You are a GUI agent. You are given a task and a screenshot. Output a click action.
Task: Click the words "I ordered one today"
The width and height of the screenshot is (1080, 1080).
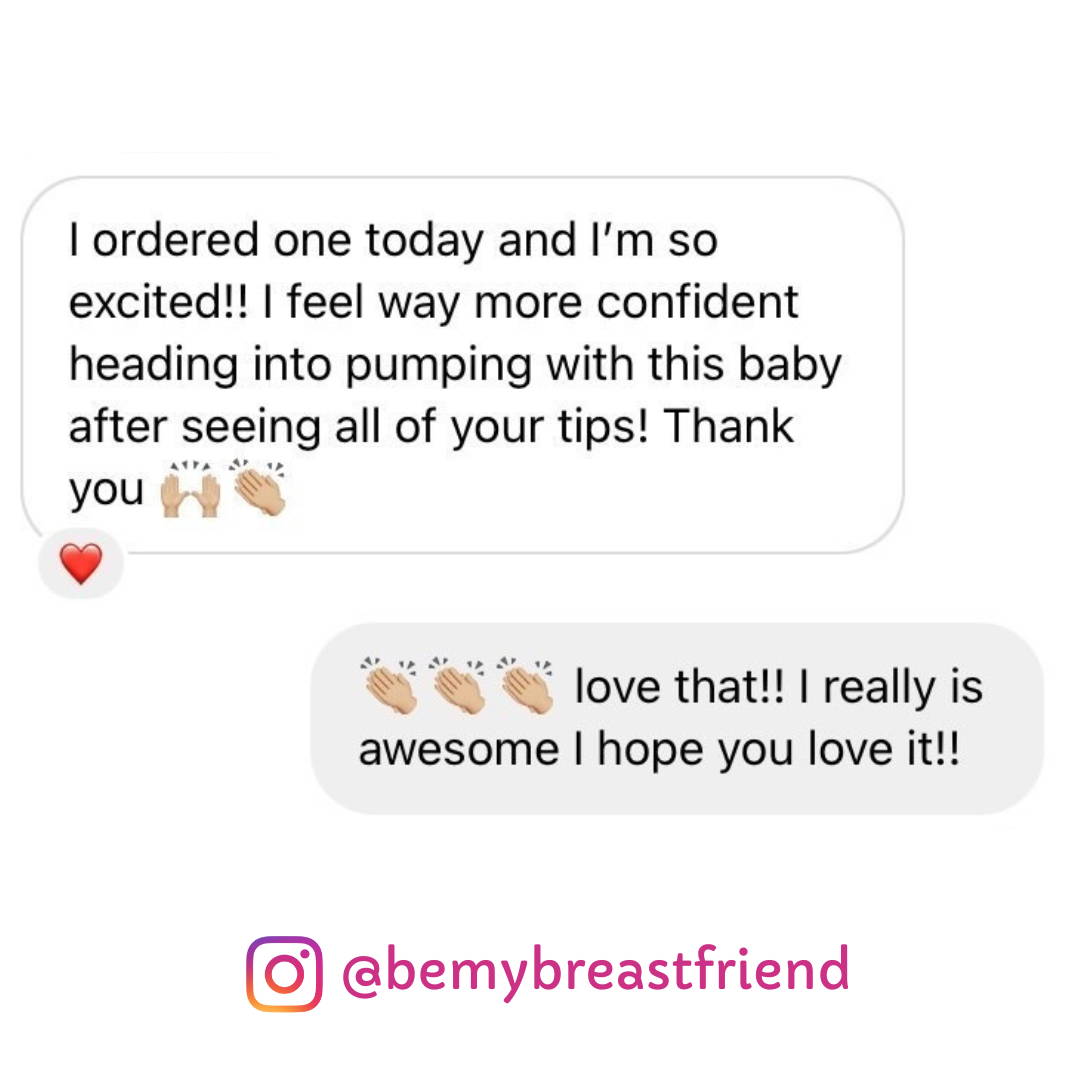click(x=276, y=240)
